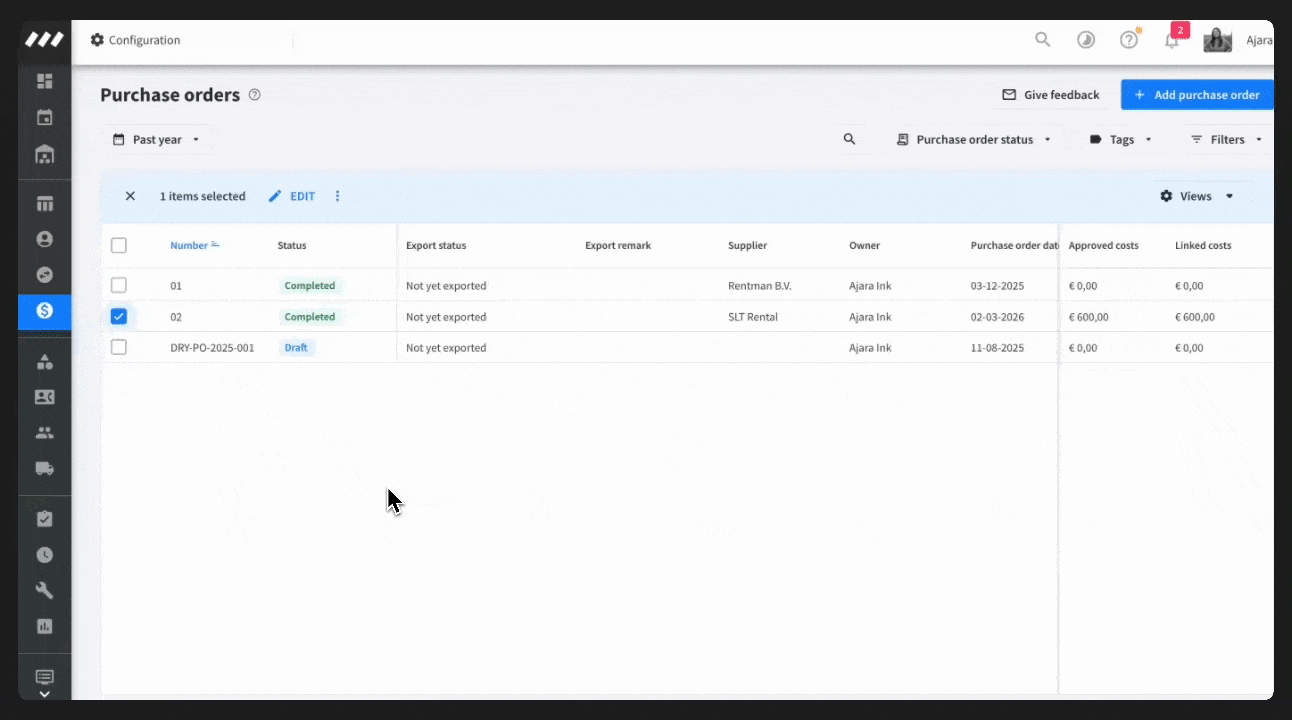1292x720 pixels.
Task: Uncheck the checkbox for order 02
Action: (x=119, y=316)
